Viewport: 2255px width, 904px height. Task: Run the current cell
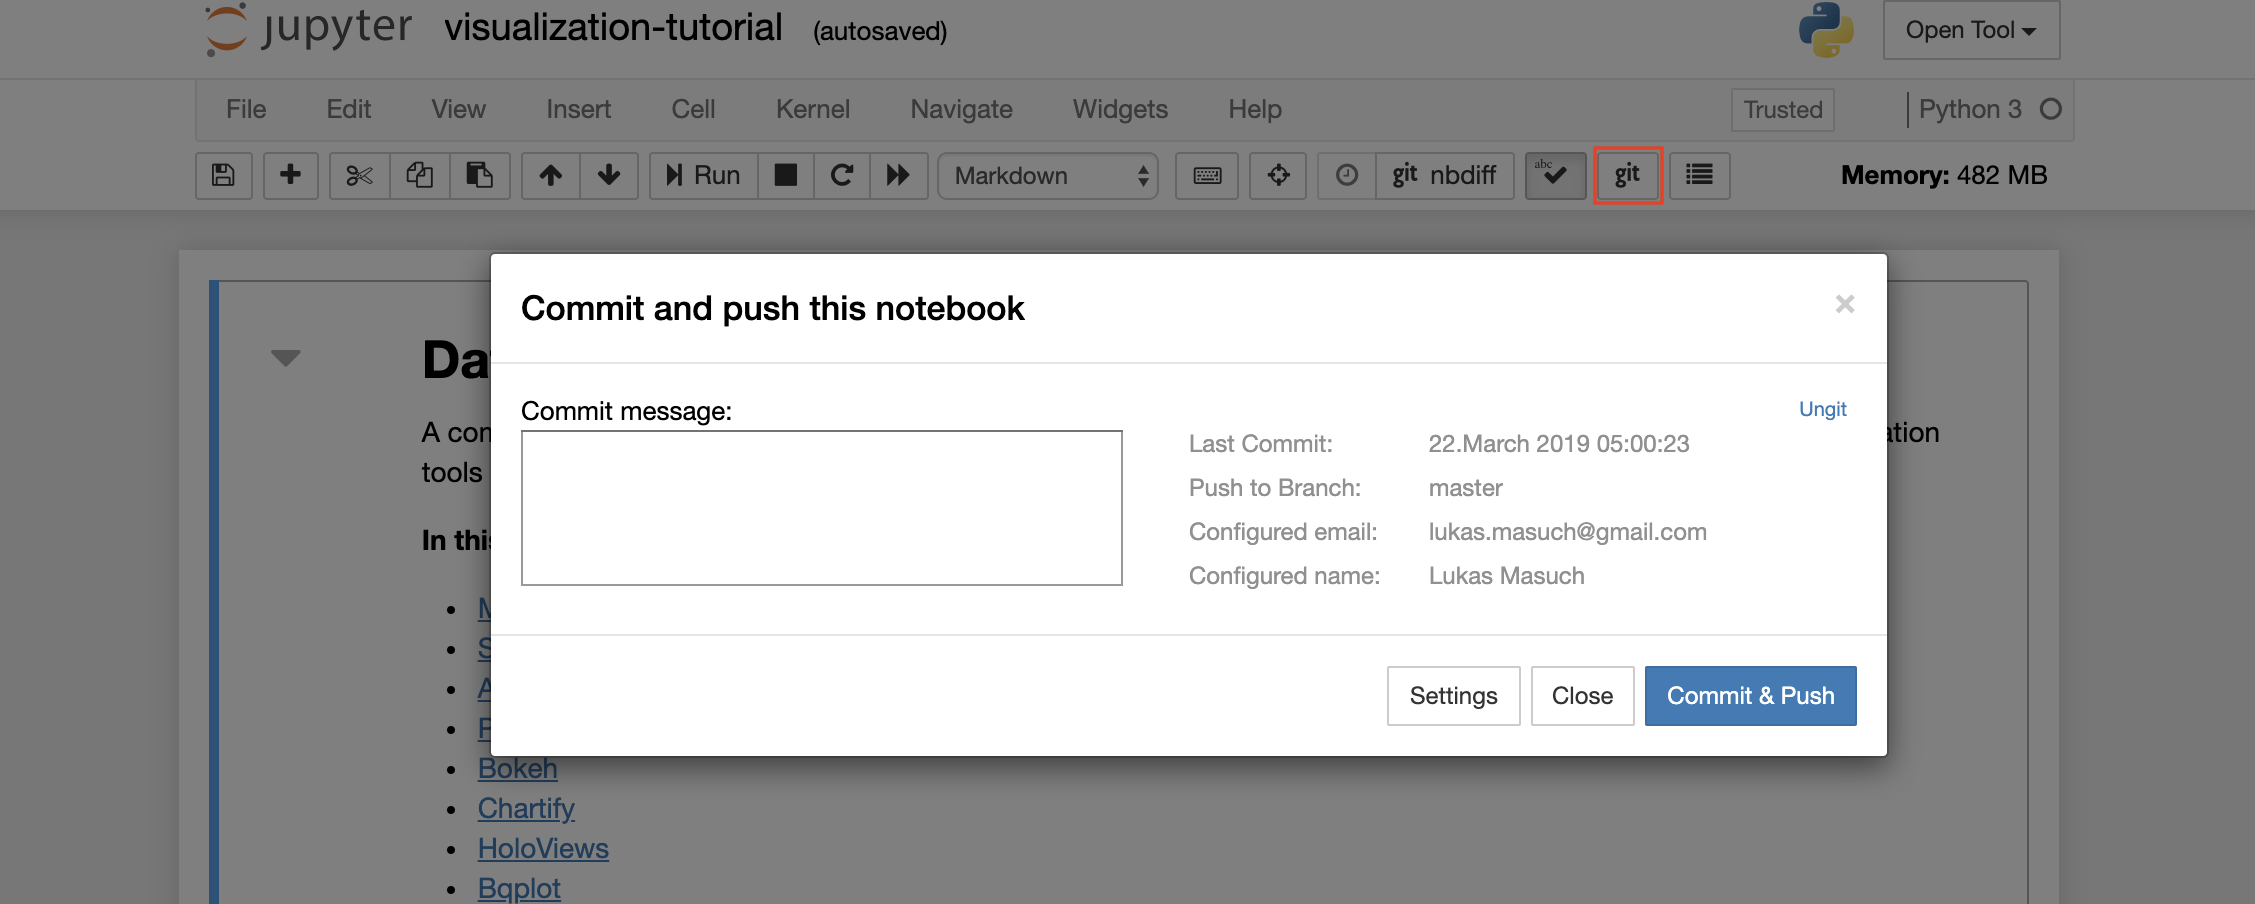[703, 175]
